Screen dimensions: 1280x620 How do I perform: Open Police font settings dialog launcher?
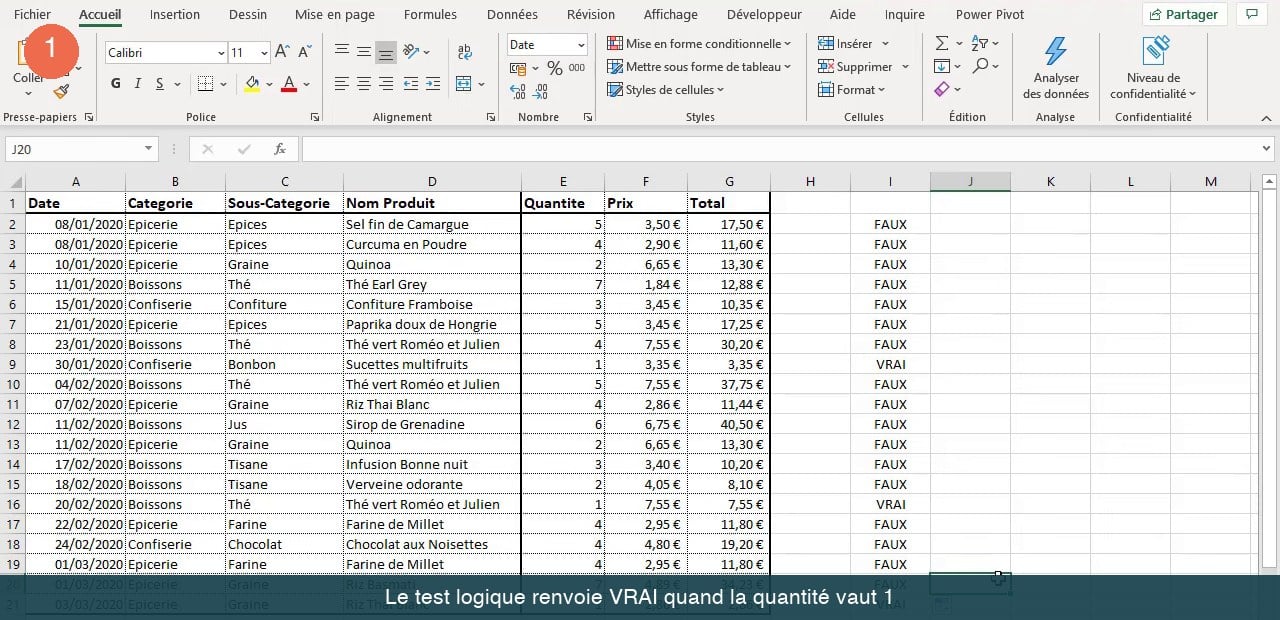click(x=314, y=117)
